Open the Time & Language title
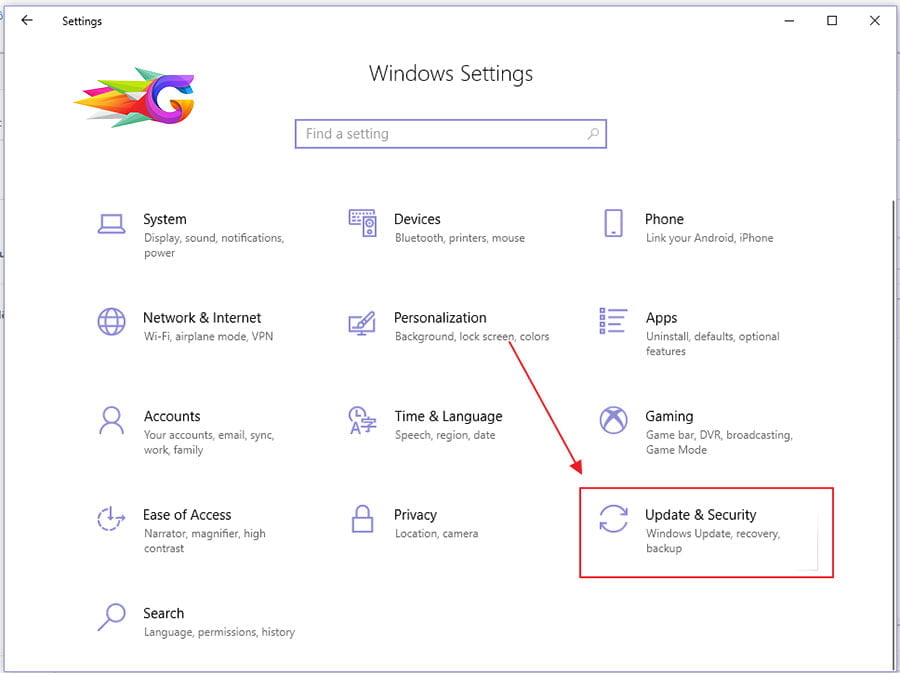 pos(448,417)
